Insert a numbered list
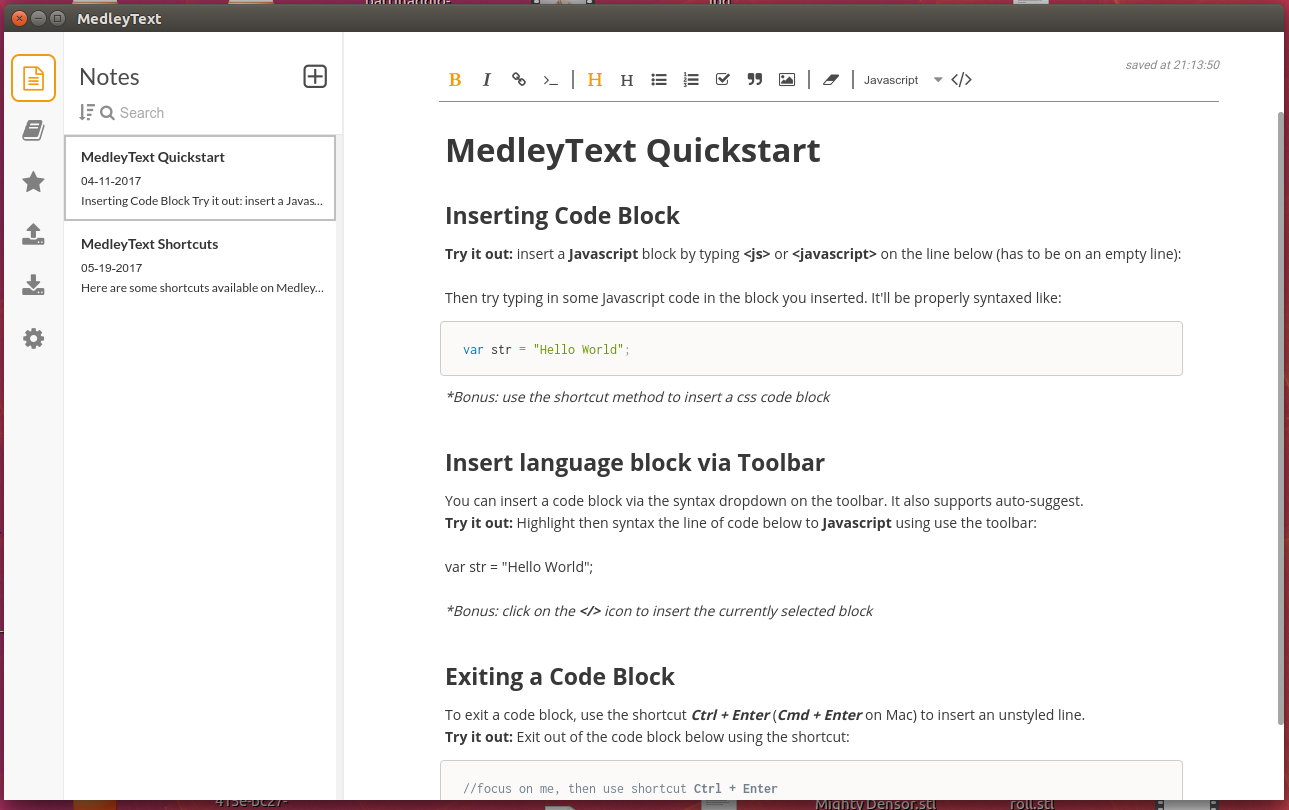This screenshot has height=810, width=1289. click(x=691, y=80)
